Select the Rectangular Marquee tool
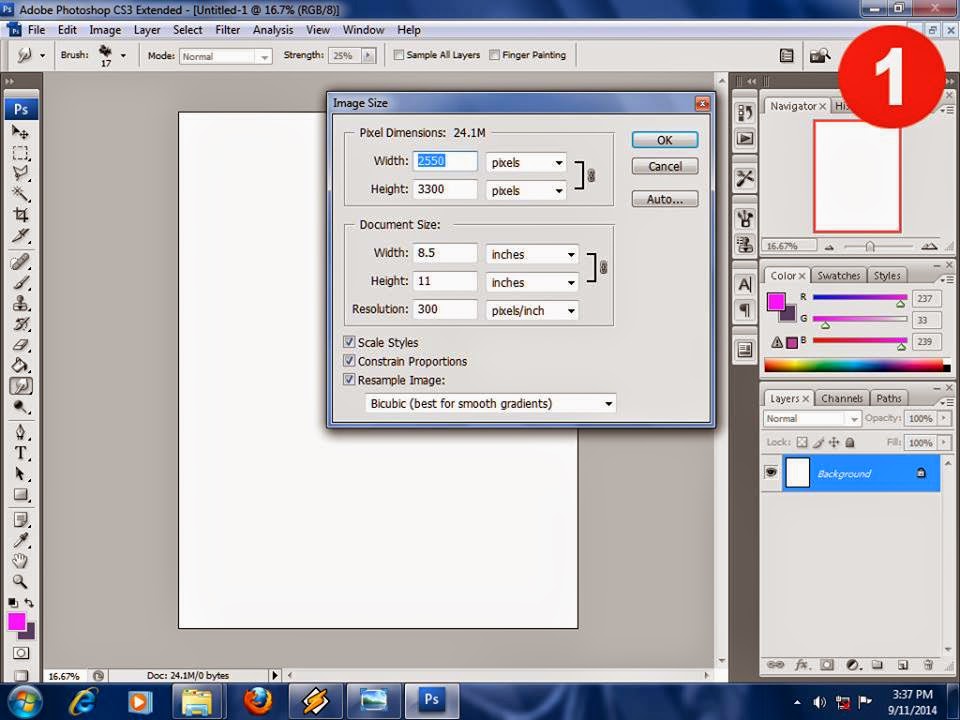This screenshot has height=720, width=960. tap(20, 152)
